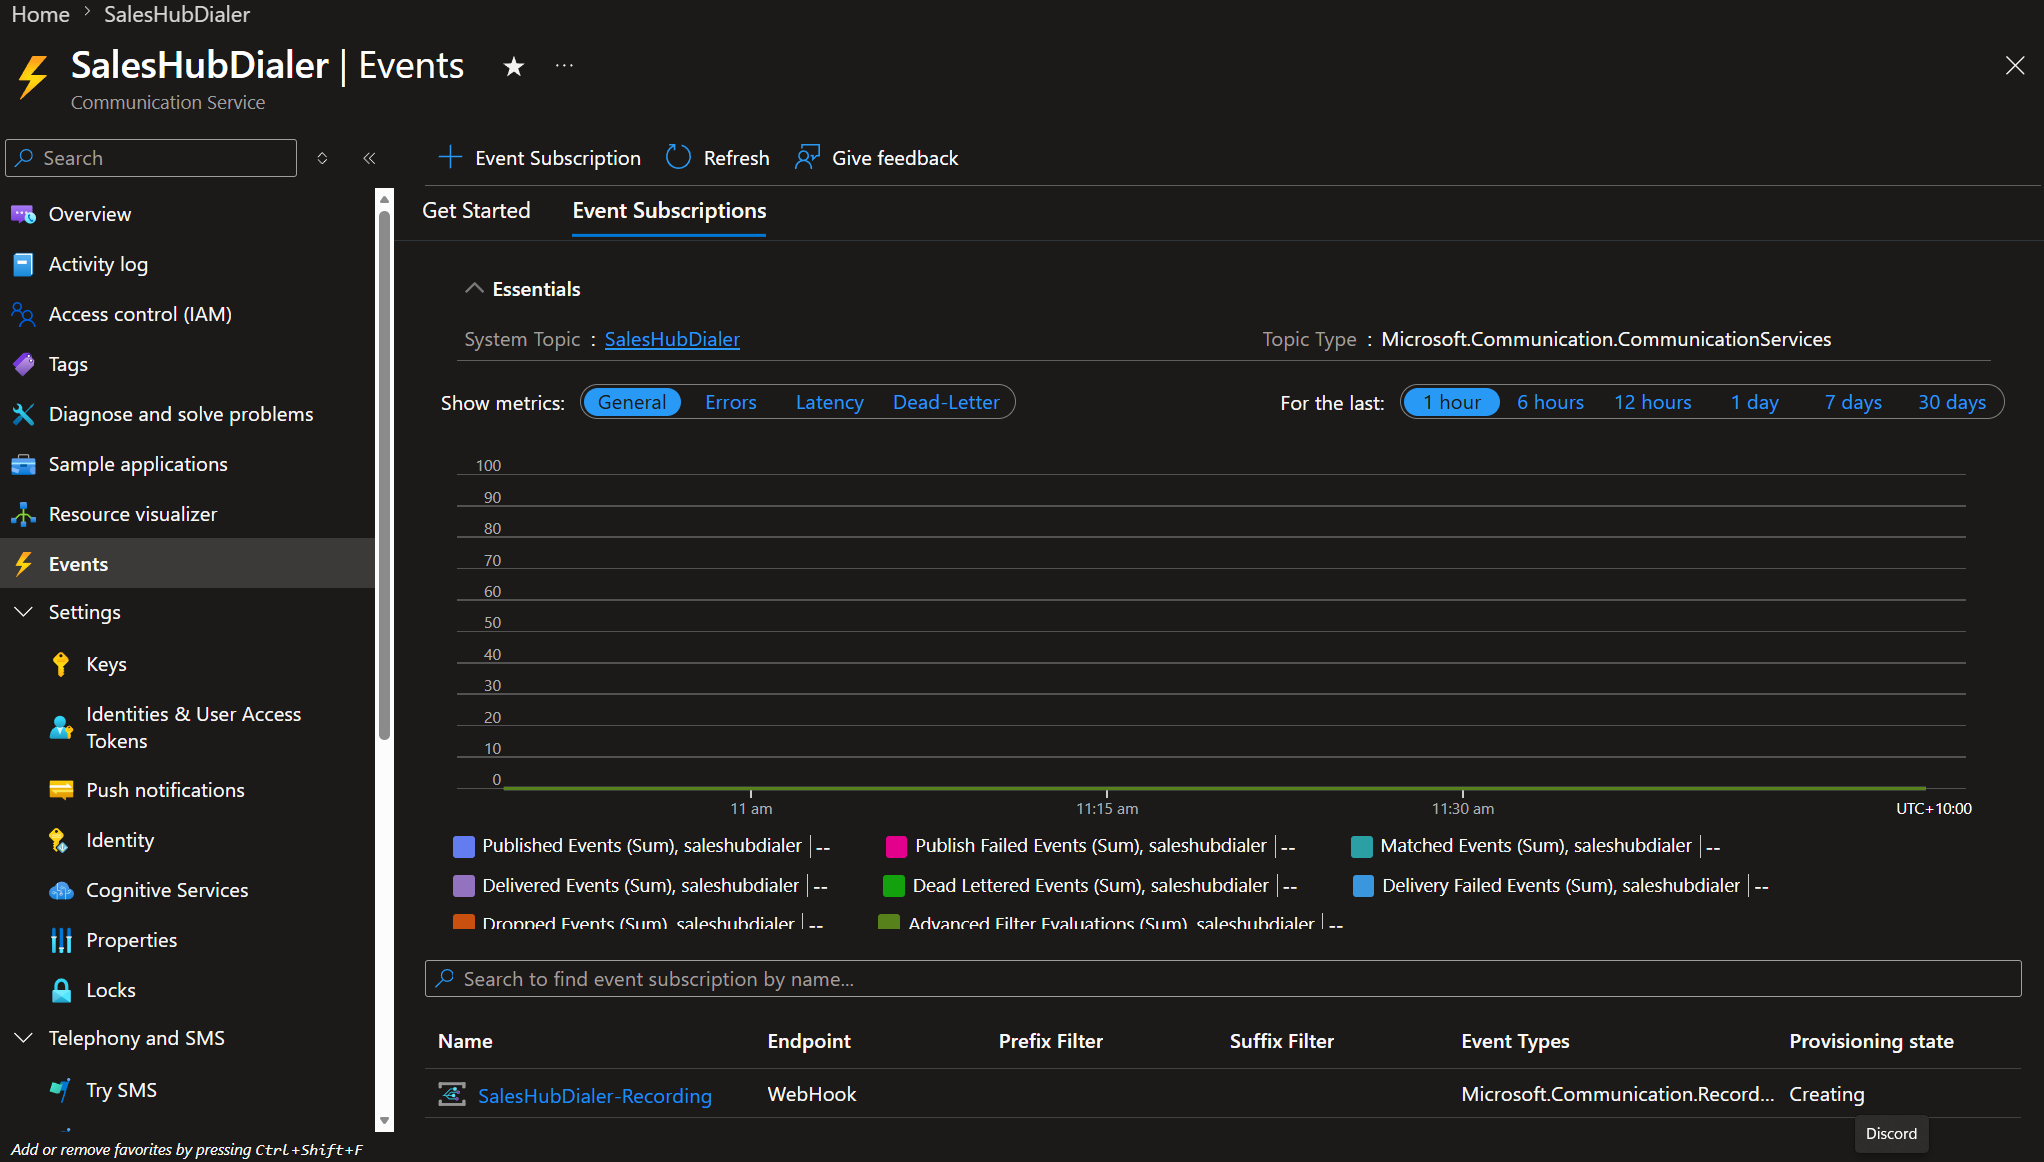Click the sidebar scroll down arrow
Viewport: 2044px width, 1162px height.
pos(384,1121)
